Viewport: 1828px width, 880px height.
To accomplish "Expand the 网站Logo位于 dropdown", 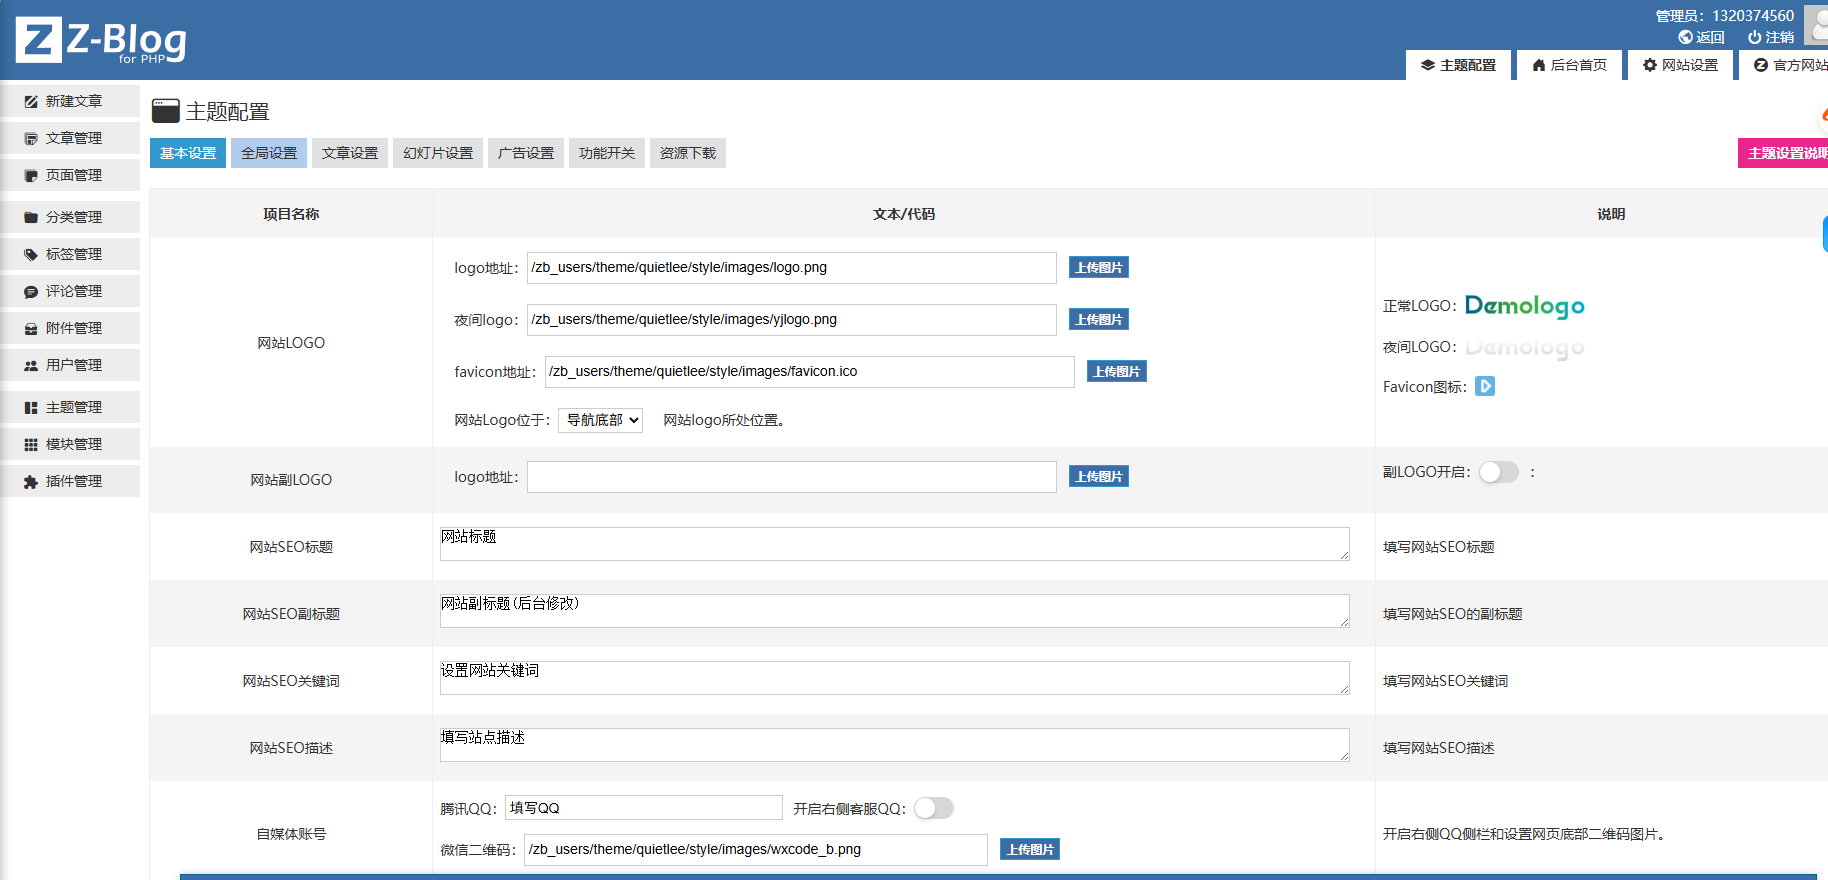I will (x=600, y=420).
